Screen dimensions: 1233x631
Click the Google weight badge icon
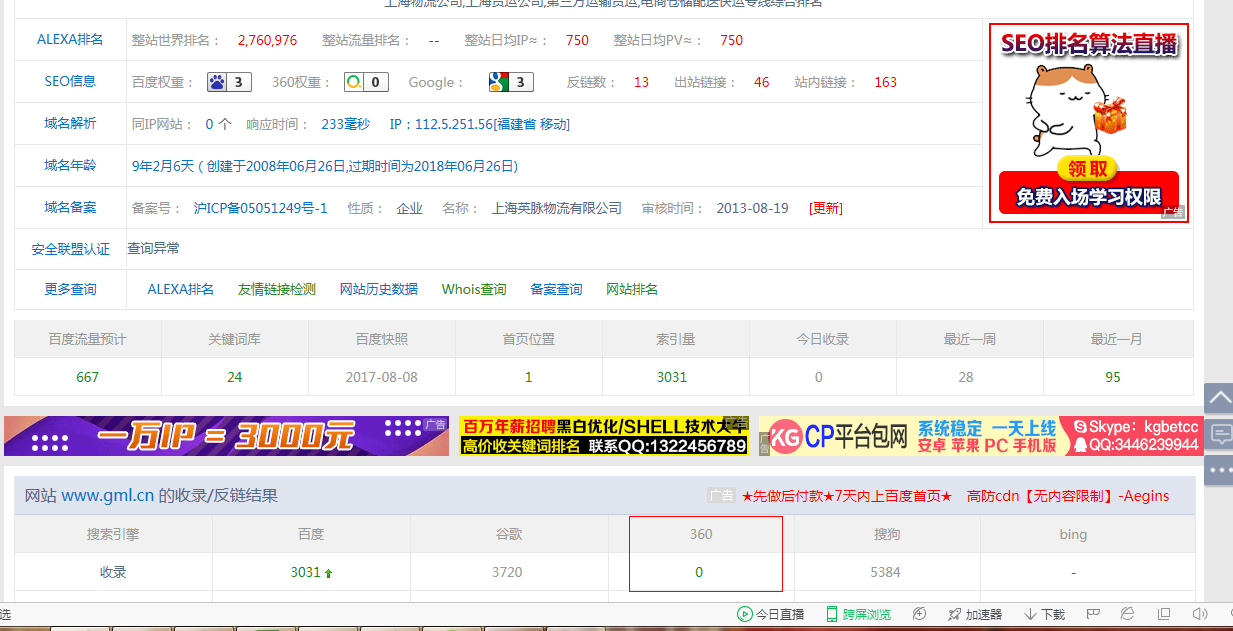[511, 82]
